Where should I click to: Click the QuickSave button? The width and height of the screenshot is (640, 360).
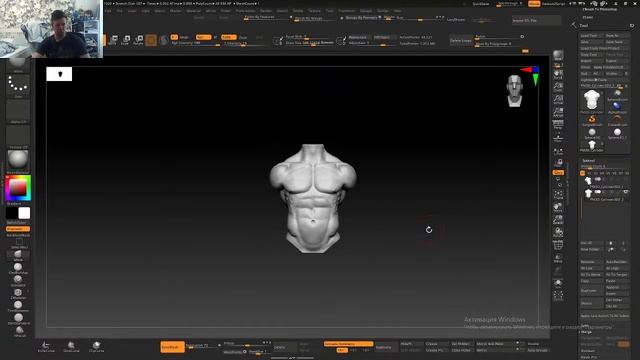[x=480, y=4]
